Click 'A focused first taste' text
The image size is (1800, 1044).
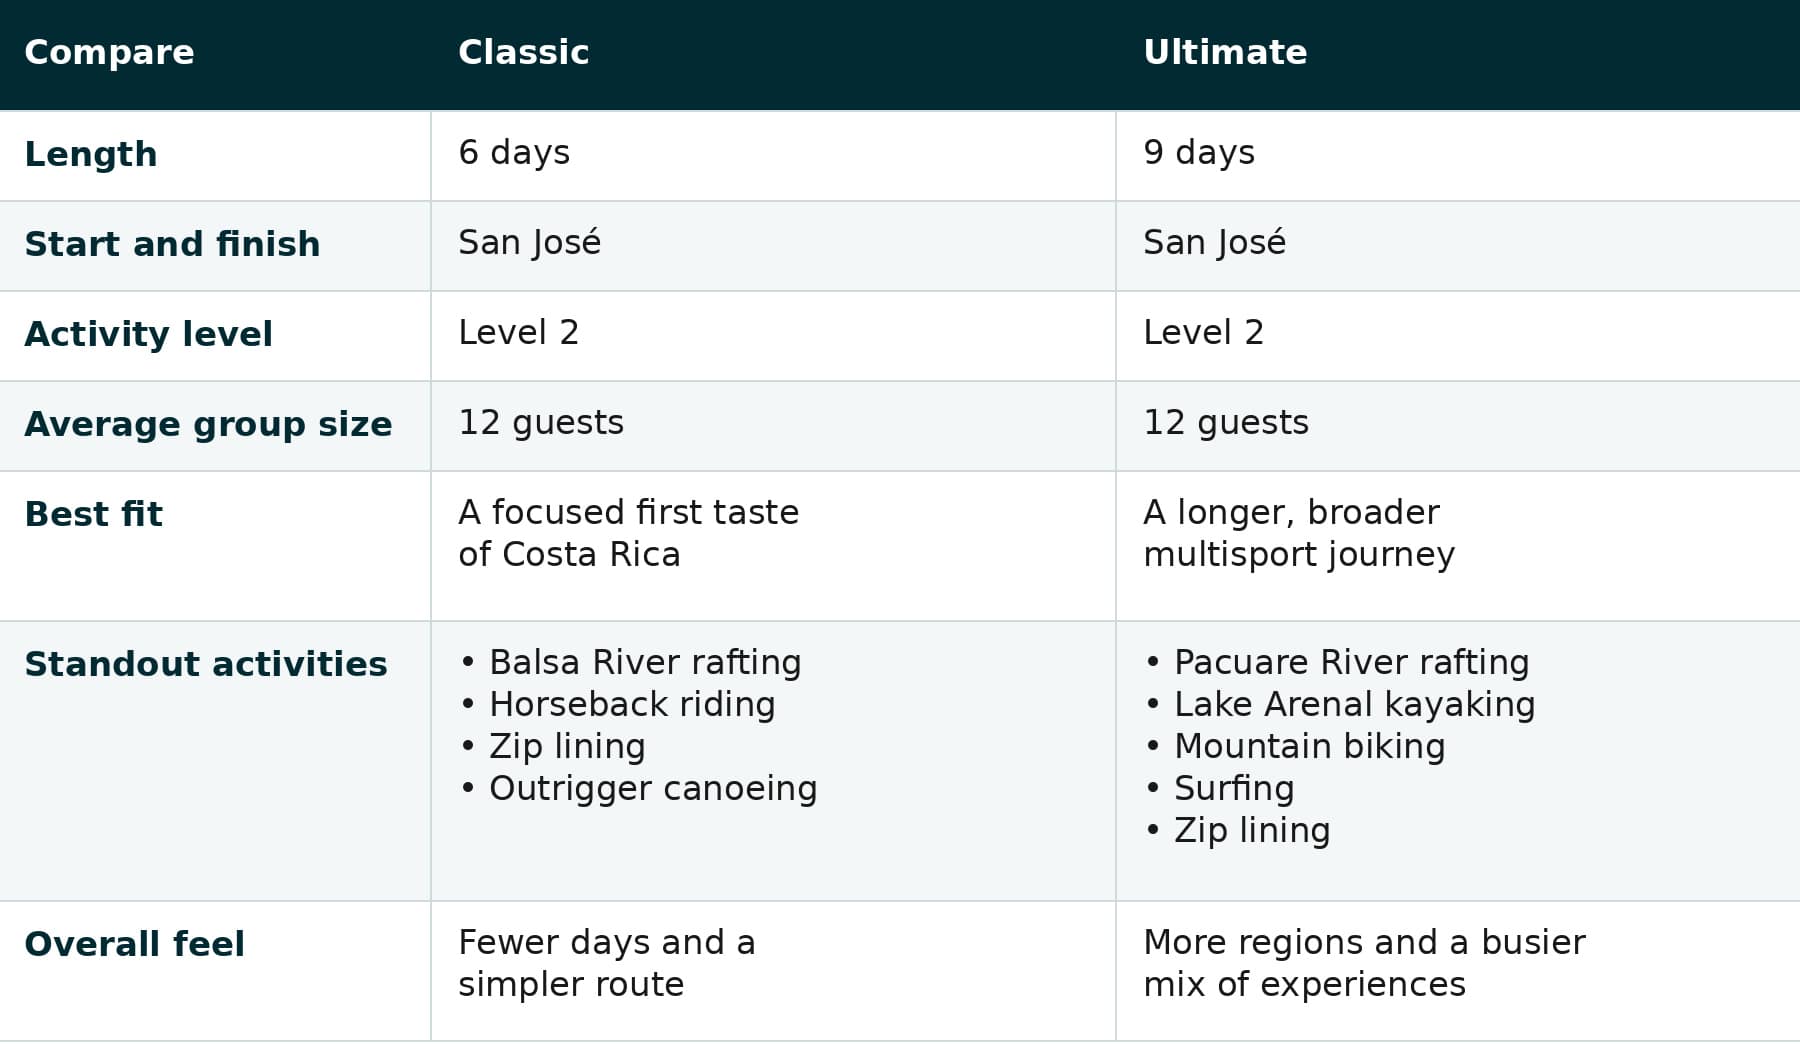click(x=628, y=512)
